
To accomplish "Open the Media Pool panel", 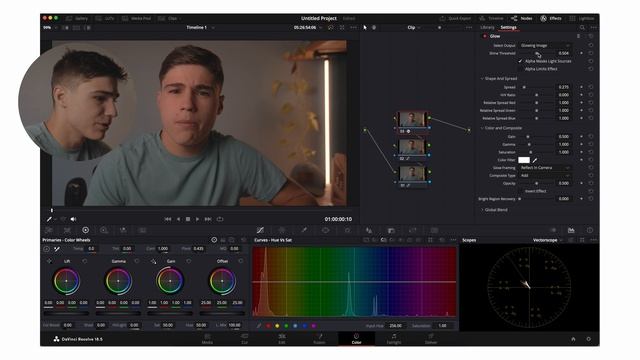I will pyautogui.click(x=137, y=18).
